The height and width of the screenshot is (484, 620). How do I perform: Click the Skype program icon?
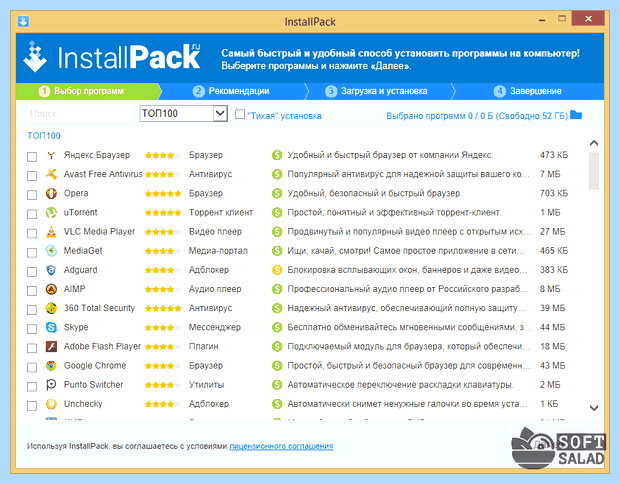click(51, 327)
